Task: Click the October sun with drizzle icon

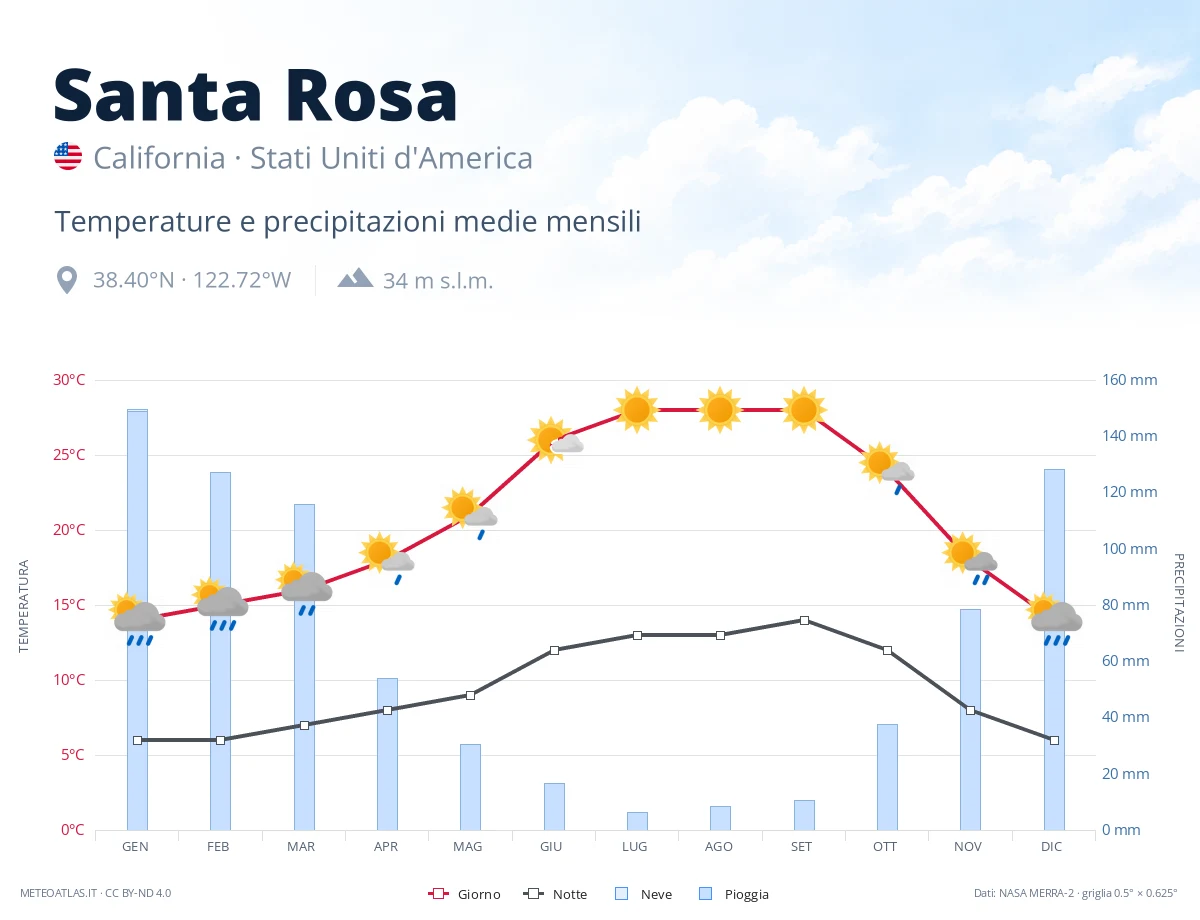Action: pyautogui.click(x=887, y=468)
